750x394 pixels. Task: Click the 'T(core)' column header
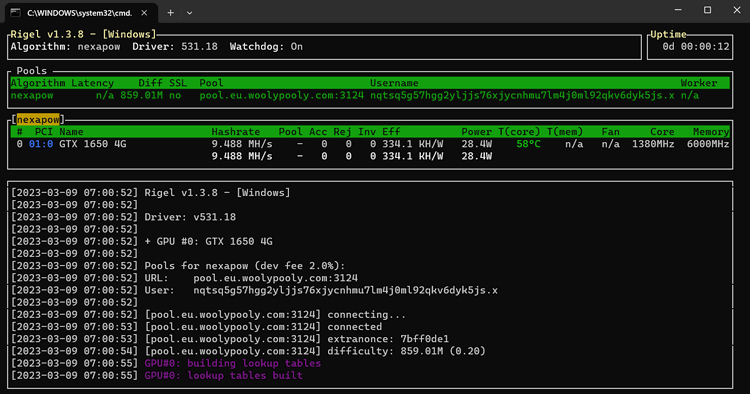pyautogui.click(x=519, y=132)
